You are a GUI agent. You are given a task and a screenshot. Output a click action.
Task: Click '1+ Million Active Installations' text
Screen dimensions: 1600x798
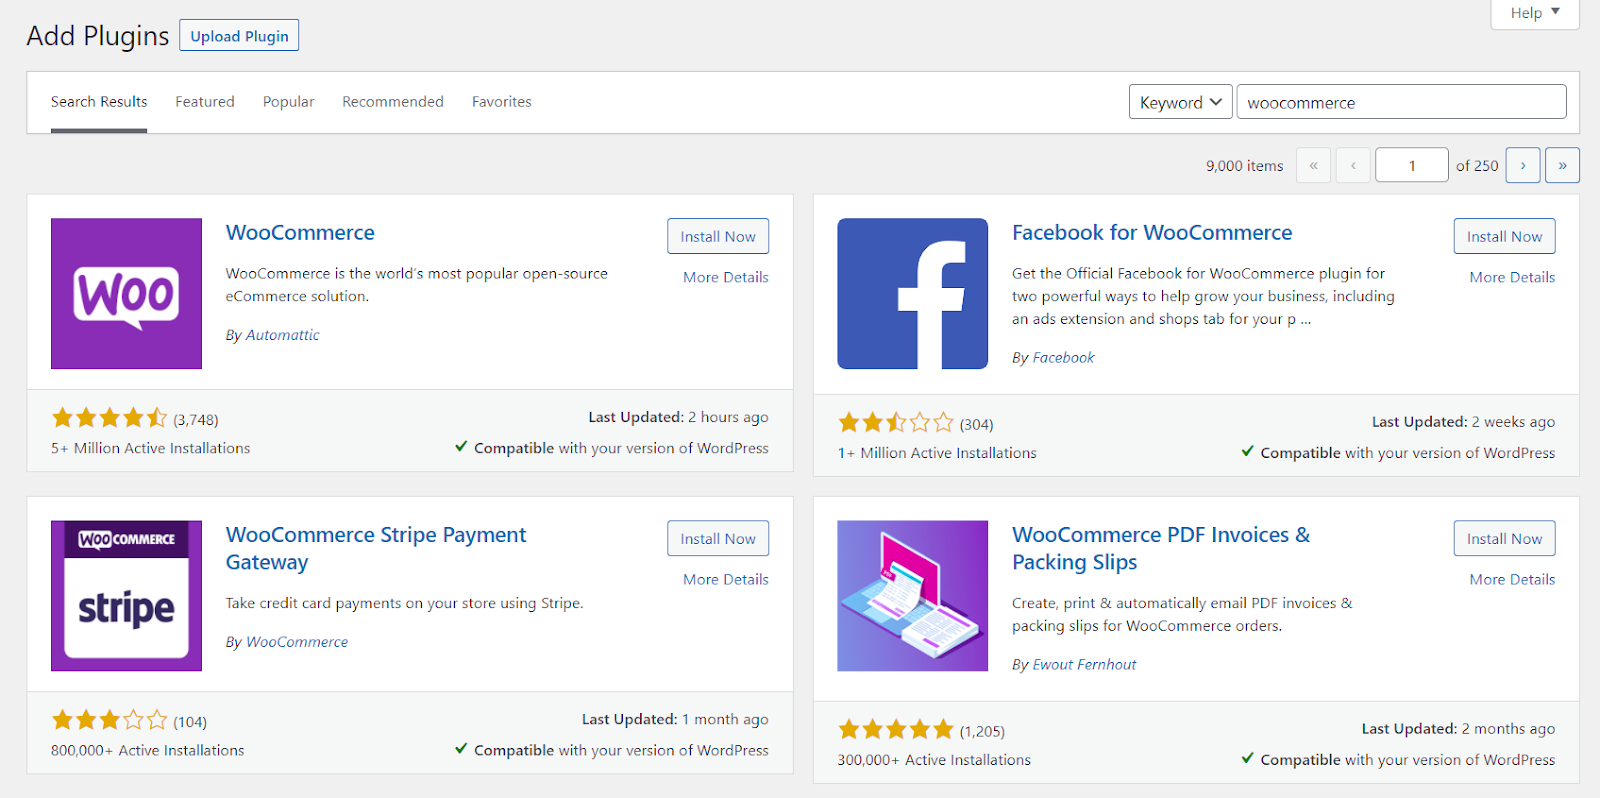[937, 453]
